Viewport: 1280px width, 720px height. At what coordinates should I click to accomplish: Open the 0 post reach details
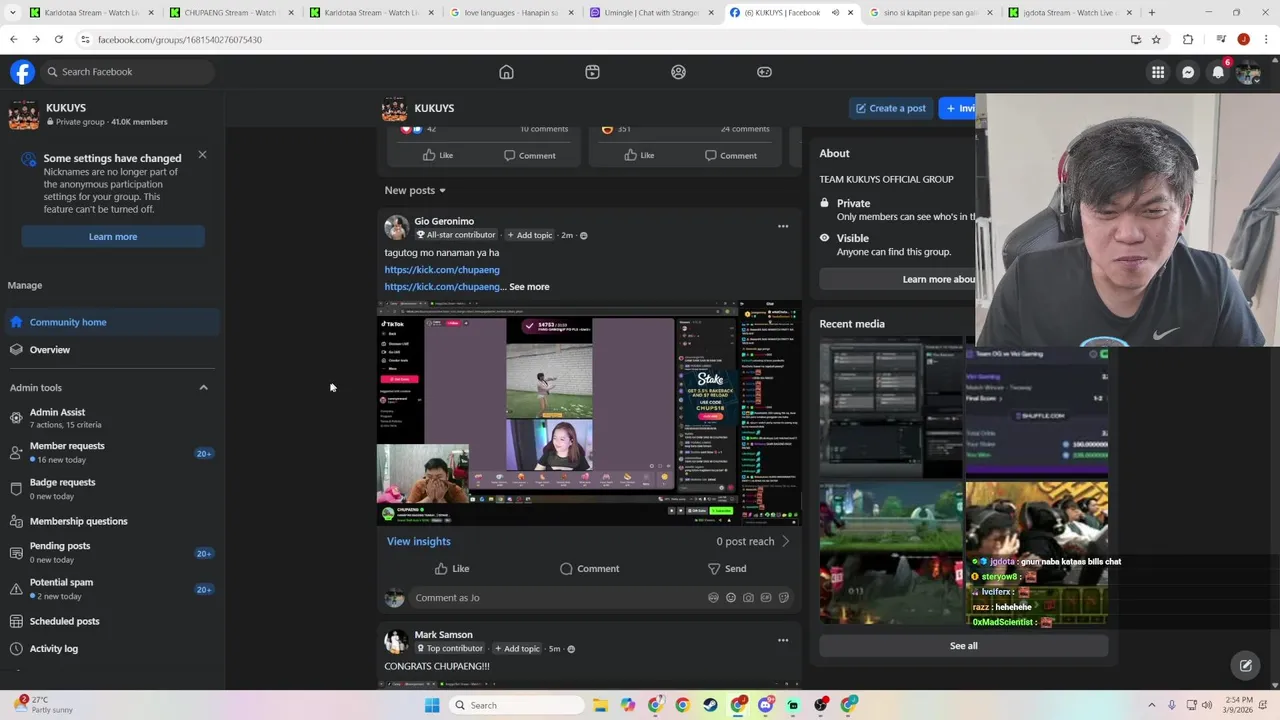pyautogui.click(x=753, y=541)
